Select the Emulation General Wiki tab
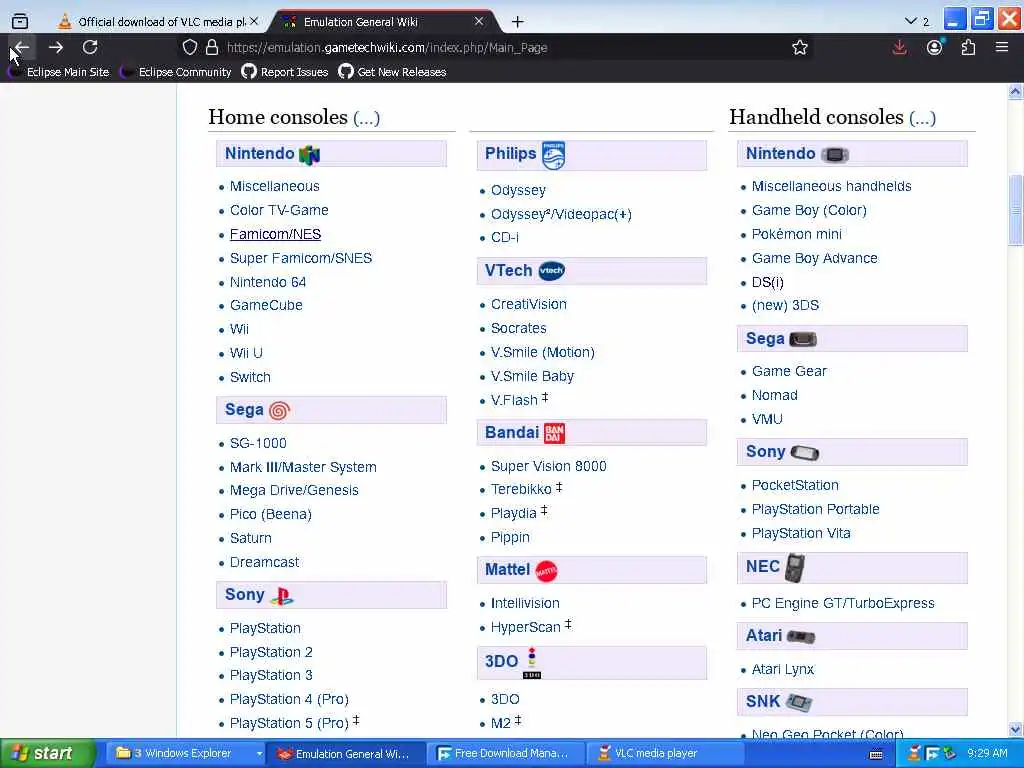The height and width of the screenshot is (768, 1024). 385,22
